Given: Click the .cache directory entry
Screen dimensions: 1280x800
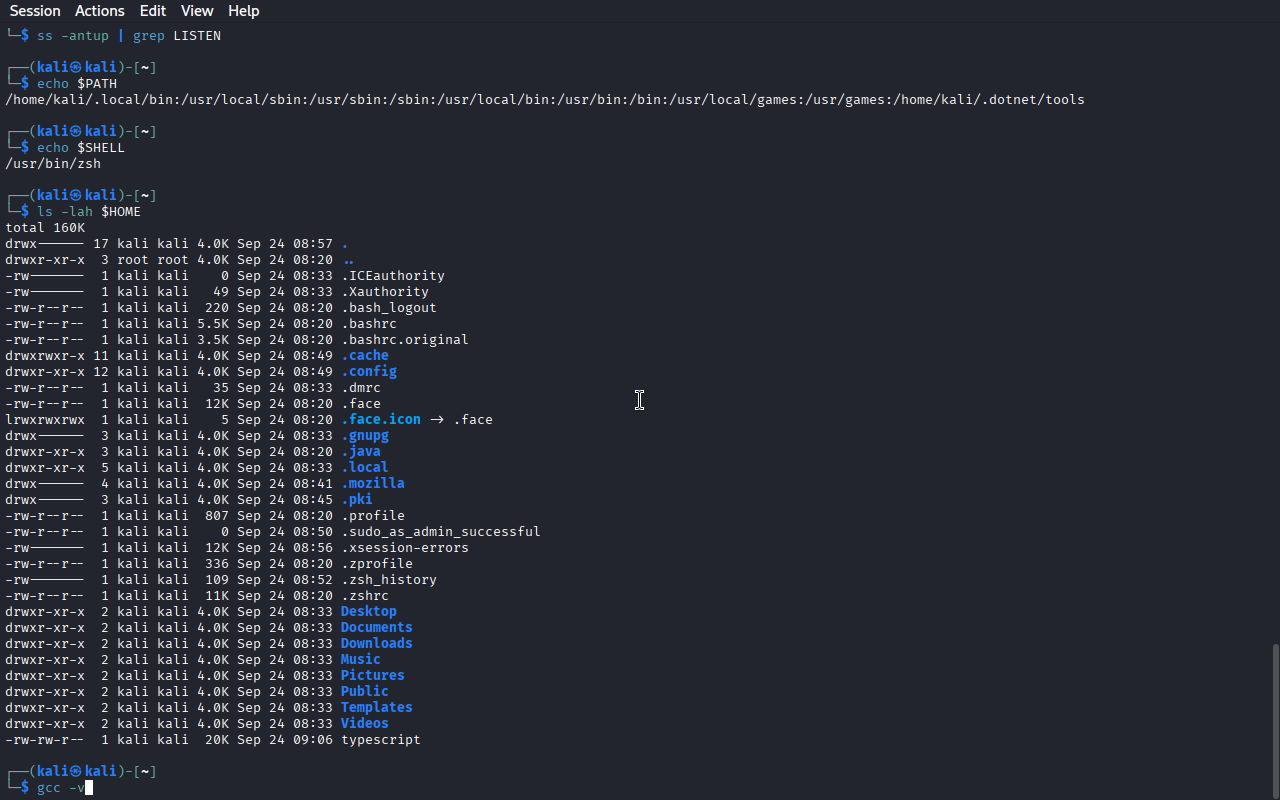Looking at the screenshot, I should tap(364, 356).
